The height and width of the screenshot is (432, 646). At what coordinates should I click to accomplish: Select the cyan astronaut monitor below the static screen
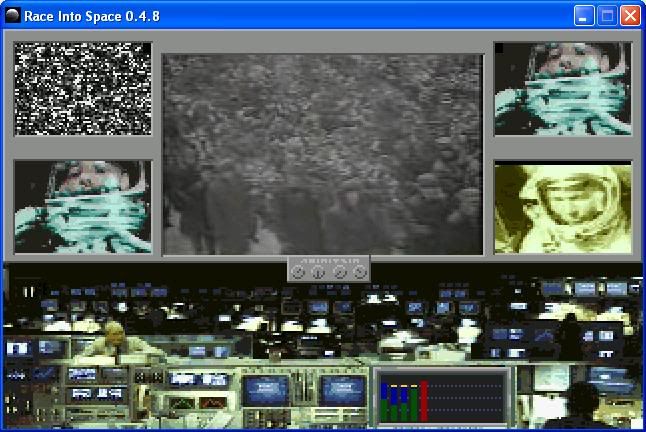(83, 207)
